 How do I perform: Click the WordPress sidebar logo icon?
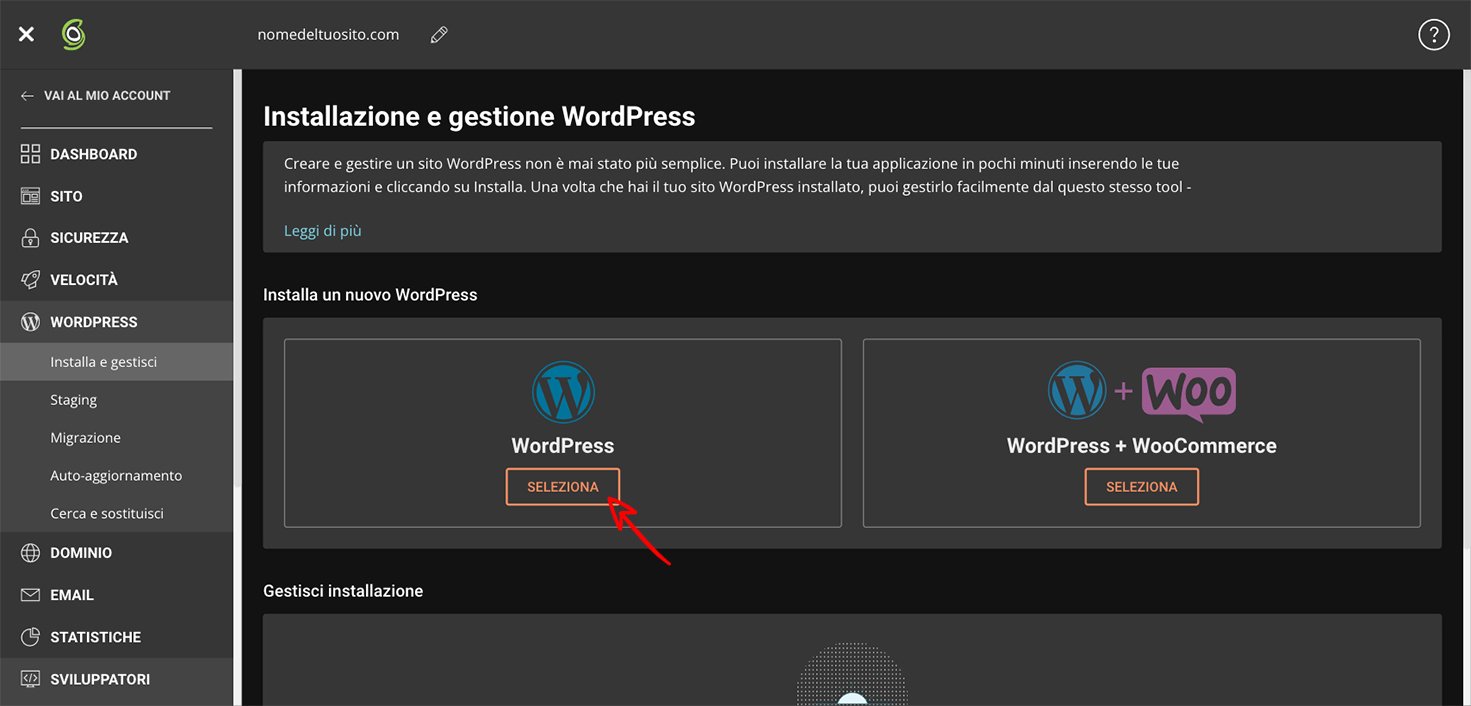(x=31, y=322)
